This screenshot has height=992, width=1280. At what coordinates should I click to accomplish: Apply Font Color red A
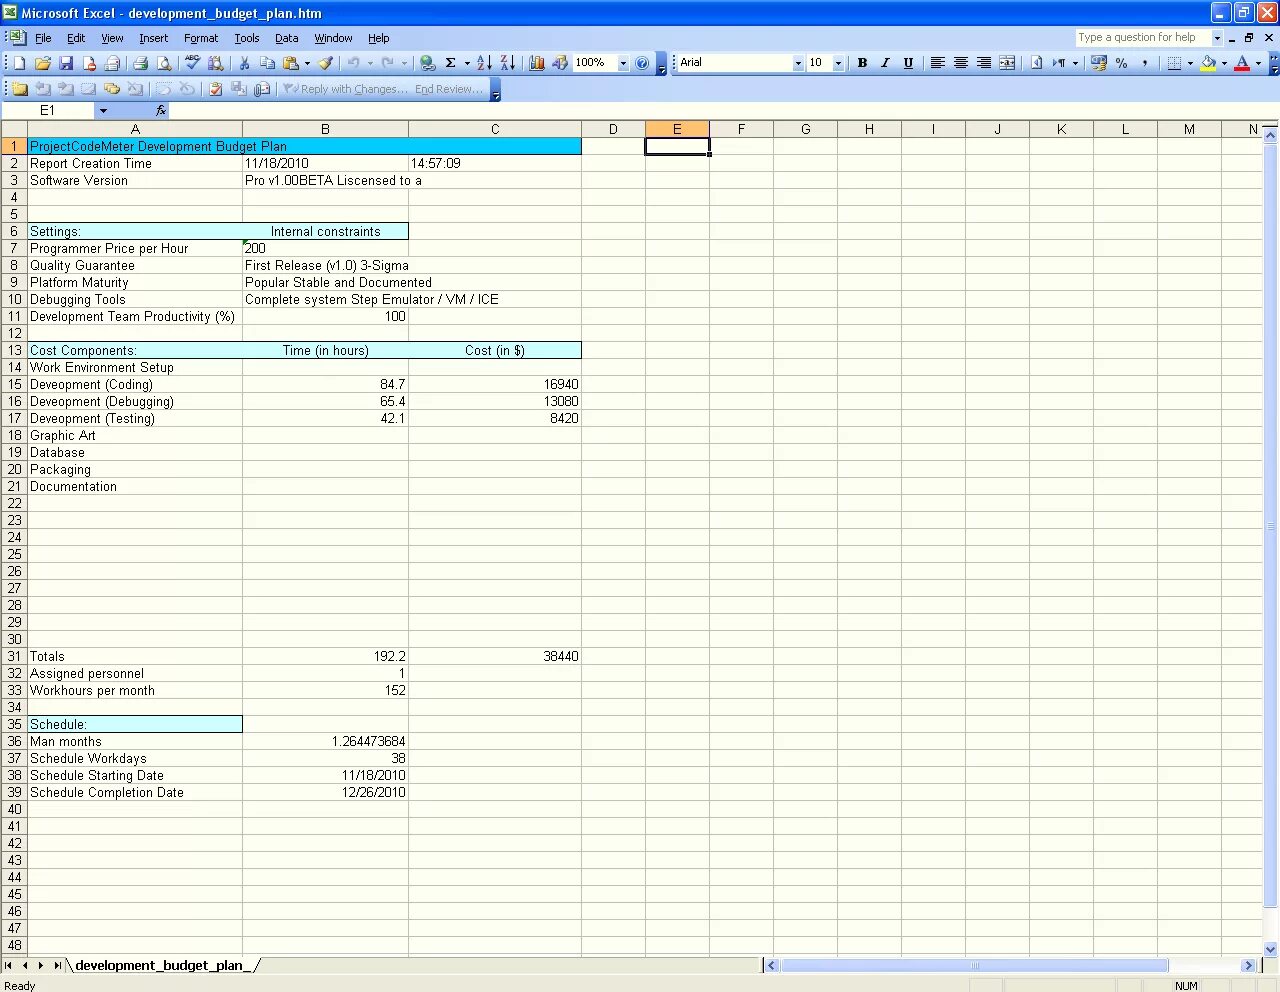(x=1242, y=63)
